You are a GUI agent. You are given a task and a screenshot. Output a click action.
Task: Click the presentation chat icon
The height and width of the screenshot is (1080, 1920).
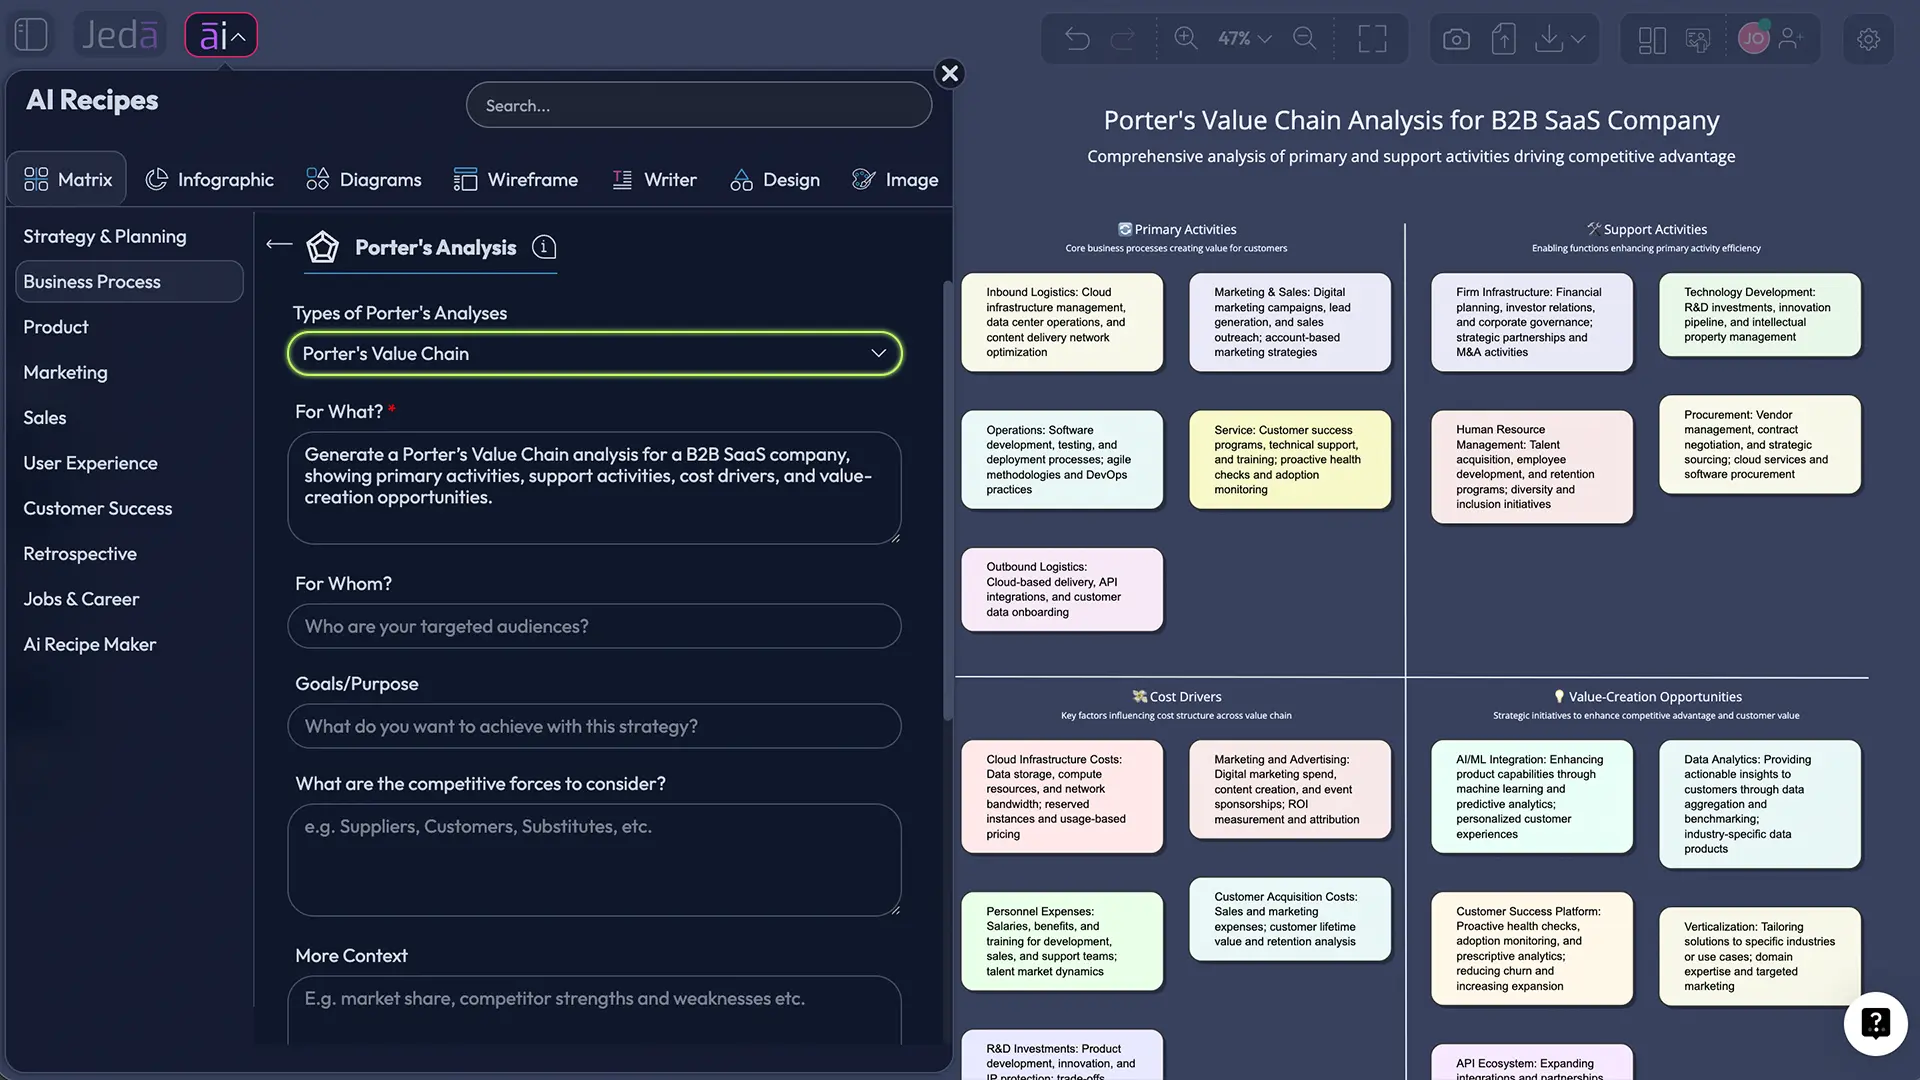pos(1698,40)
